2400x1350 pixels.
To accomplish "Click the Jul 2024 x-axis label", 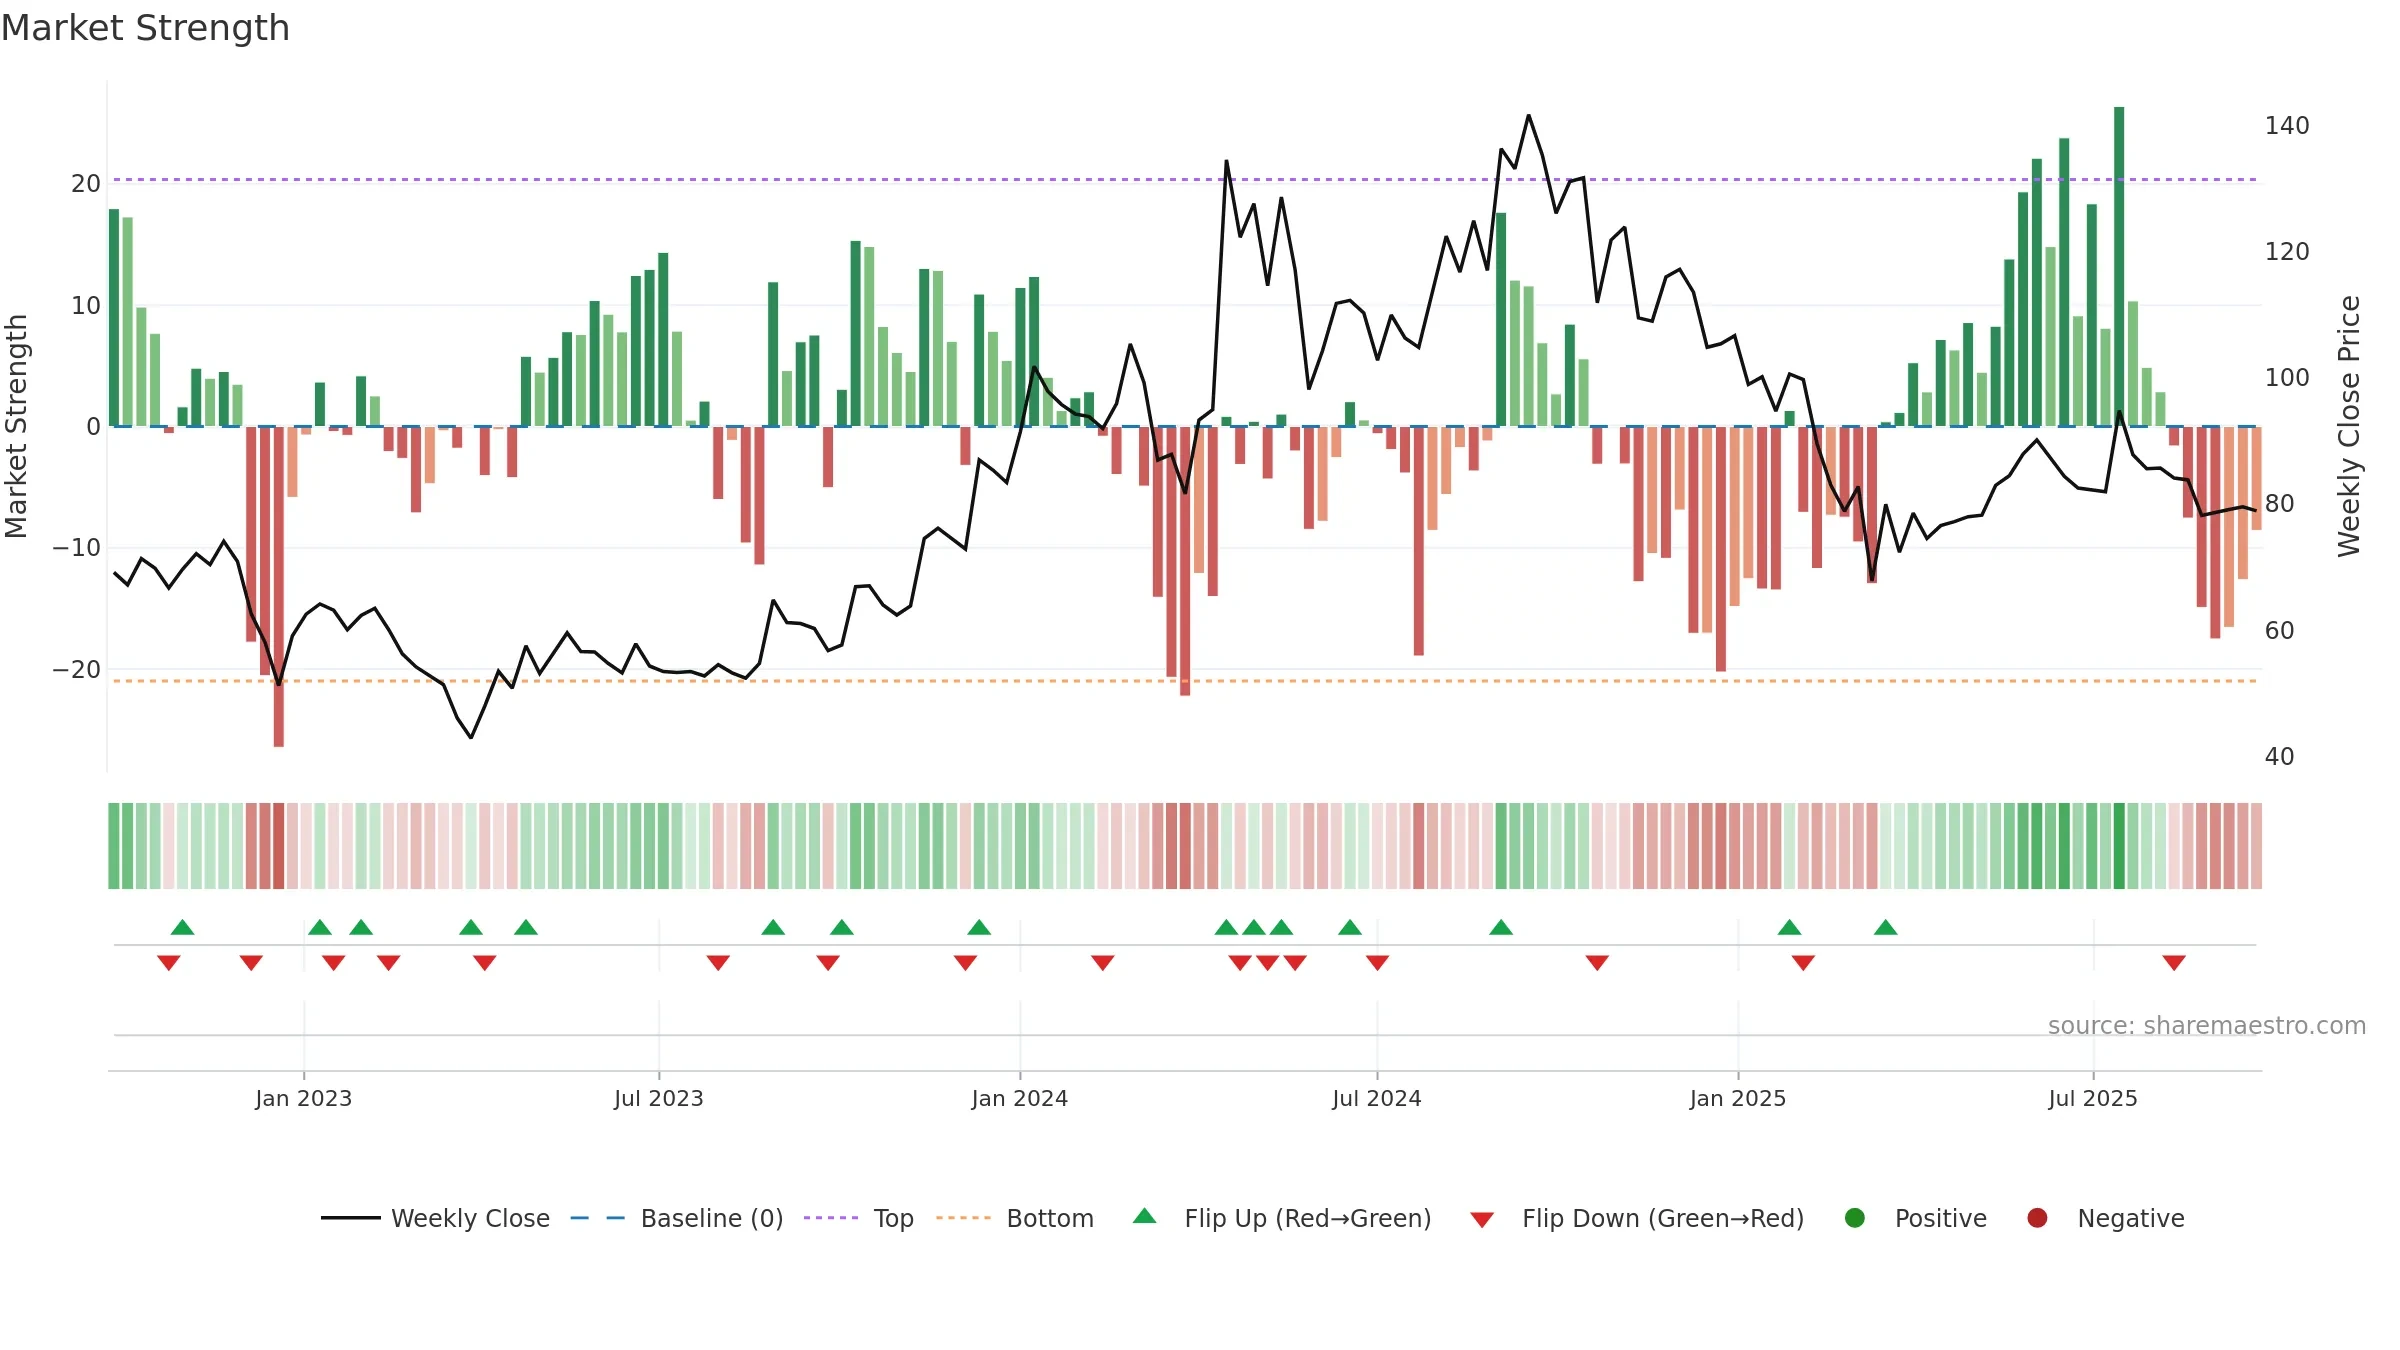I will point(1377,1098).
